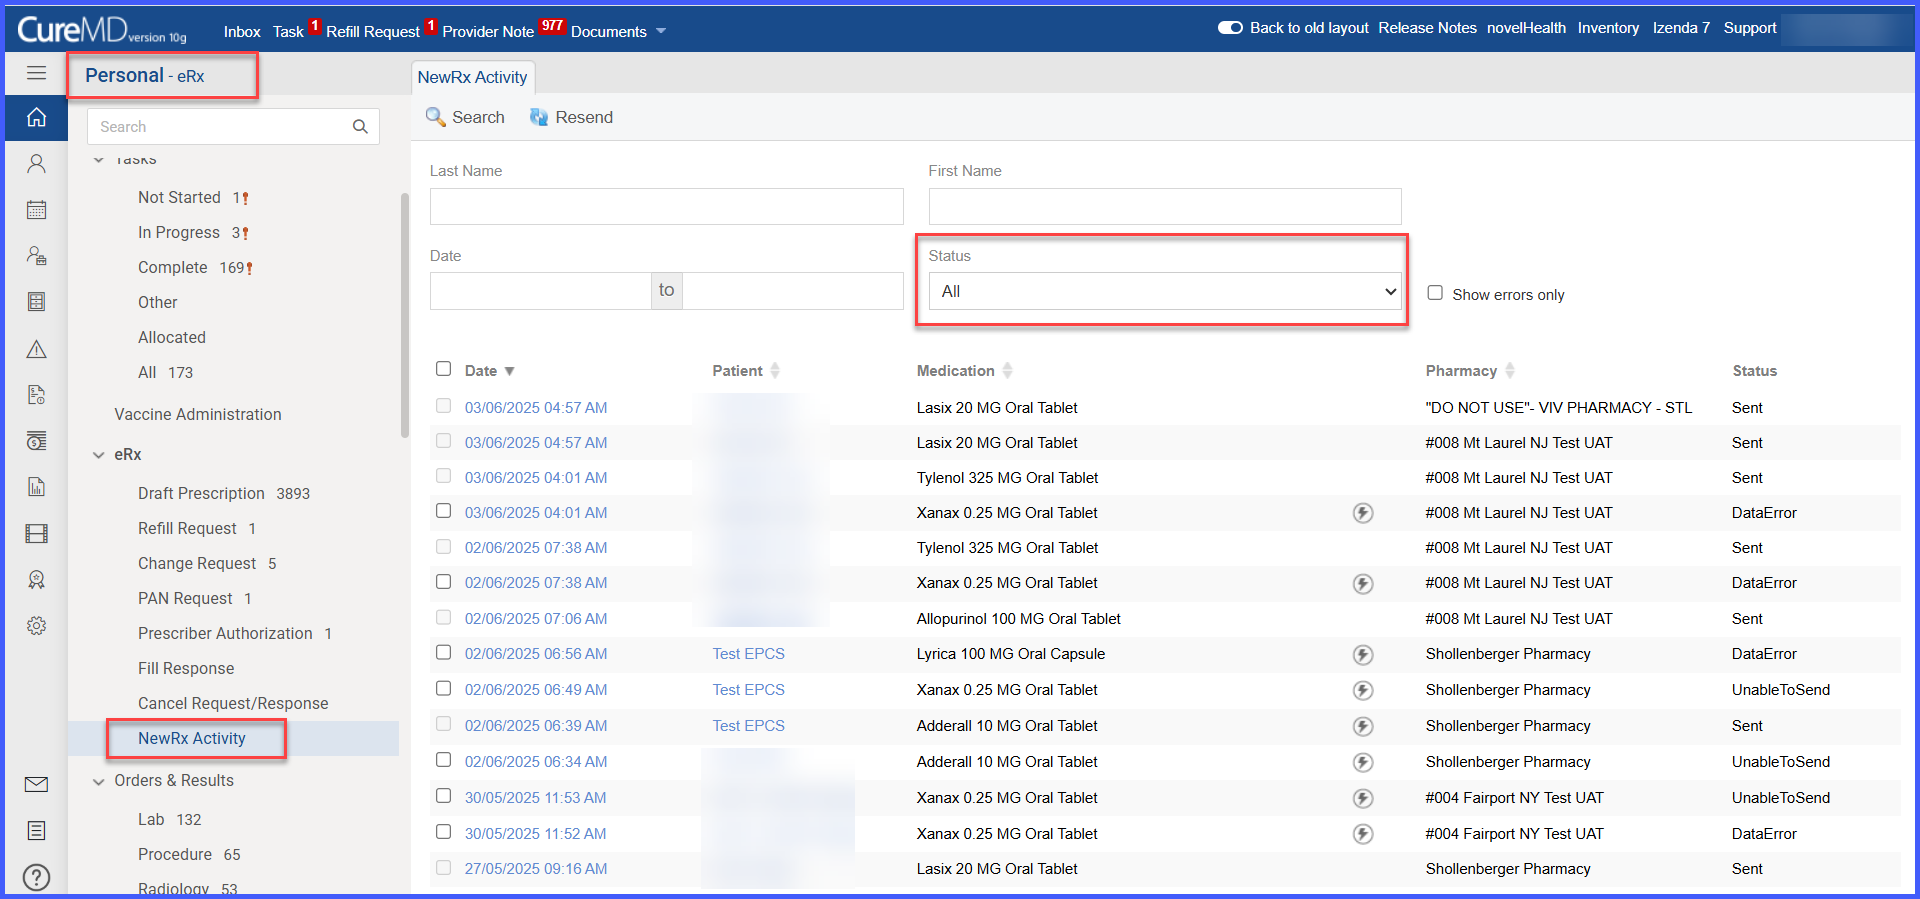Click the First Name input field
The height and width of the screenshot is (899, 1920).
click(x=1165, y=206)
